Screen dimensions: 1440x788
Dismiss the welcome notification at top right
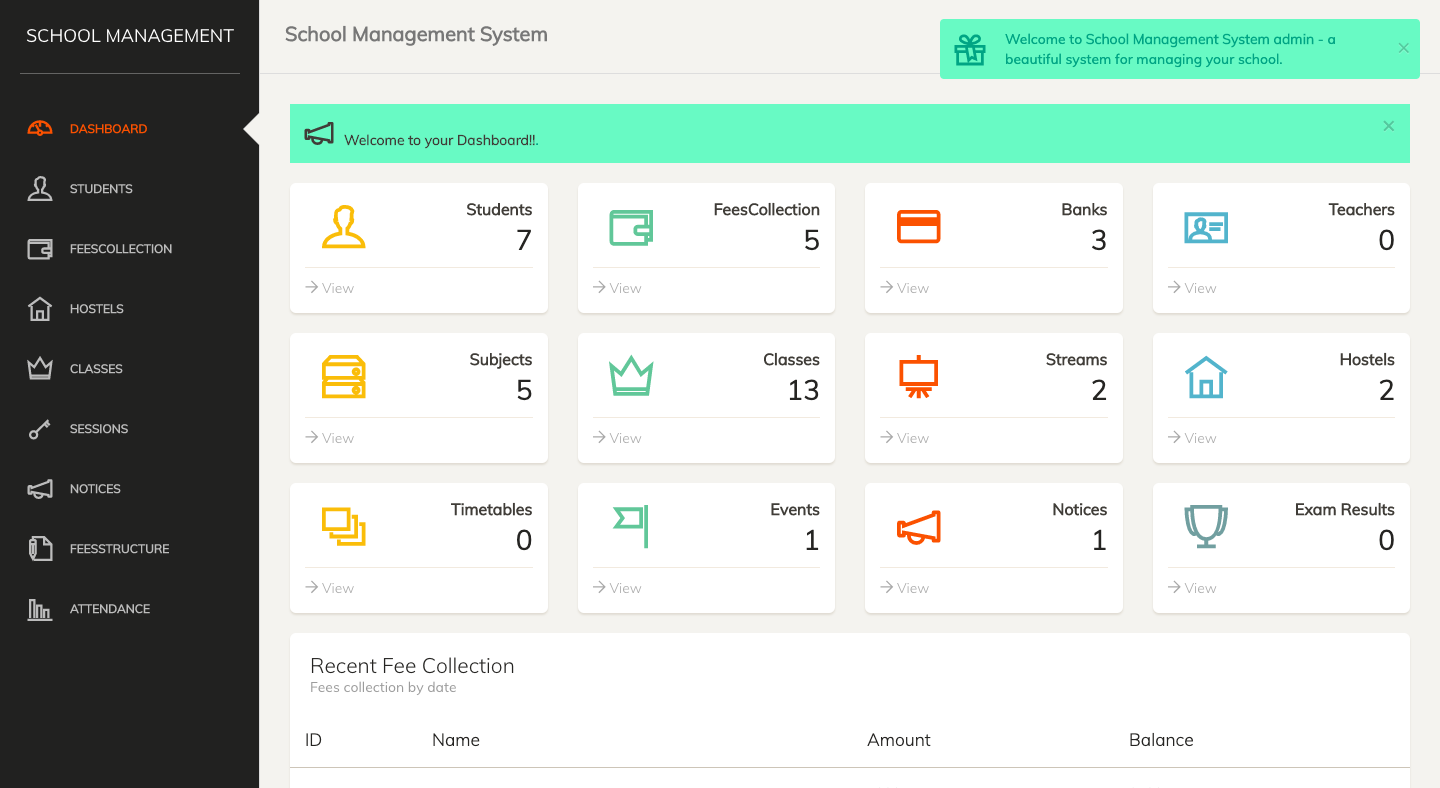click(x=1403, y=48)
